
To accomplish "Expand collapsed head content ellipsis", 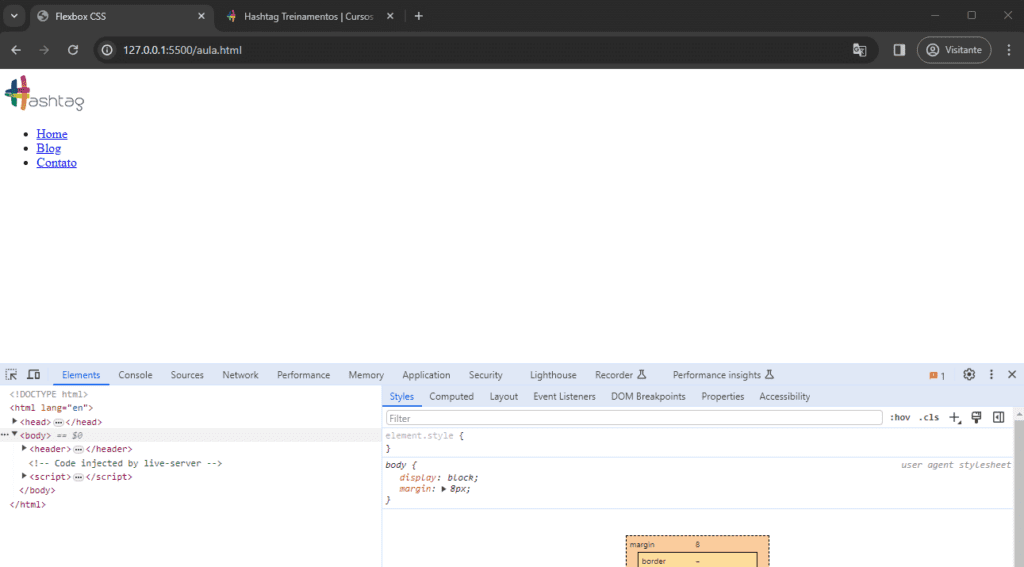I will pos(58,422).
